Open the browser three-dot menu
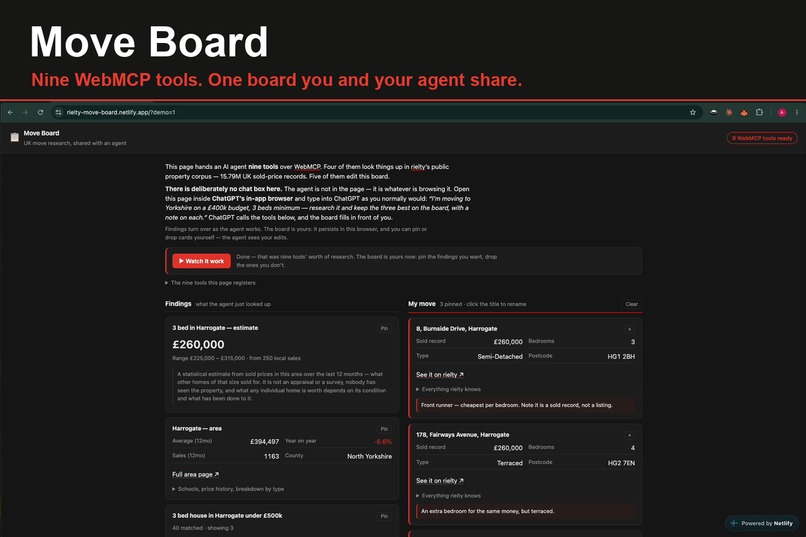The image size is (806, 537). pyautogui.click(x=797, y=112)
